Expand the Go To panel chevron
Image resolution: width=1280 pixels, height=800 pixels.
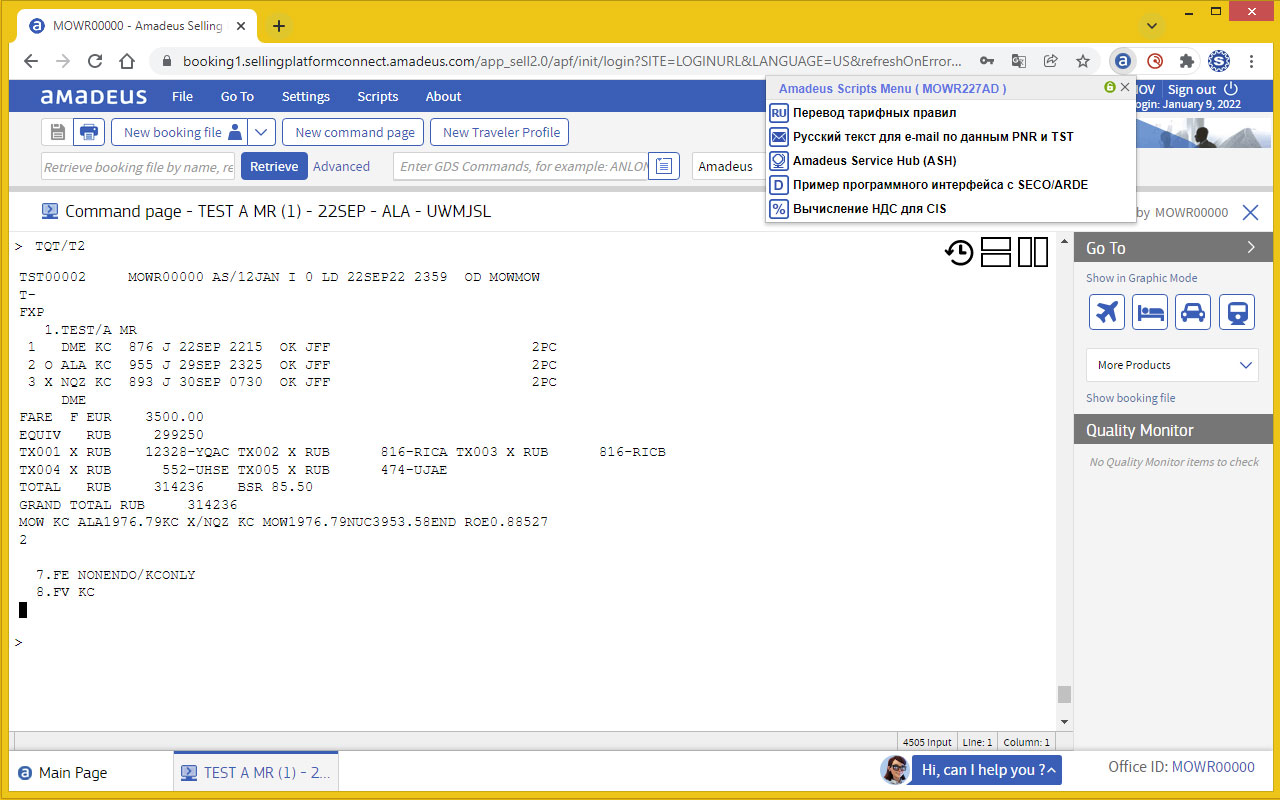coord(1252,248)
